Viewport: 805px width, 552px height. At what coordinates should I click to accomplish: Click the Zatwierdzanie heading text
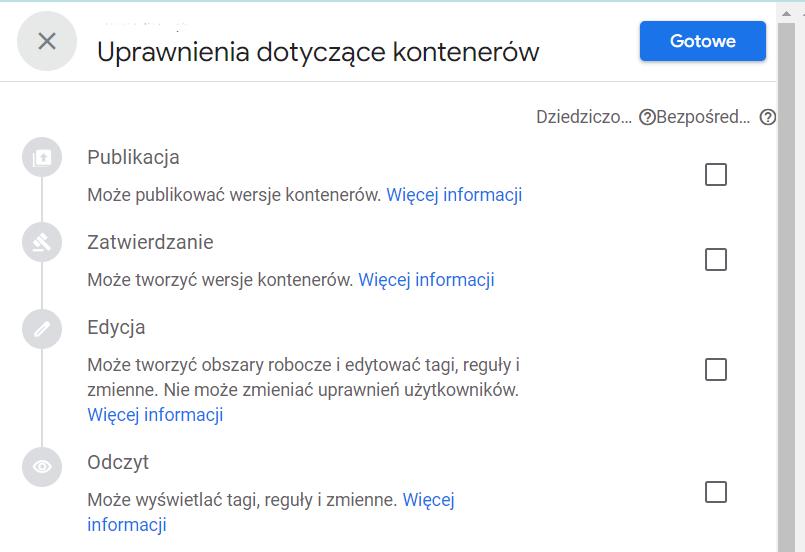[150, 242]
